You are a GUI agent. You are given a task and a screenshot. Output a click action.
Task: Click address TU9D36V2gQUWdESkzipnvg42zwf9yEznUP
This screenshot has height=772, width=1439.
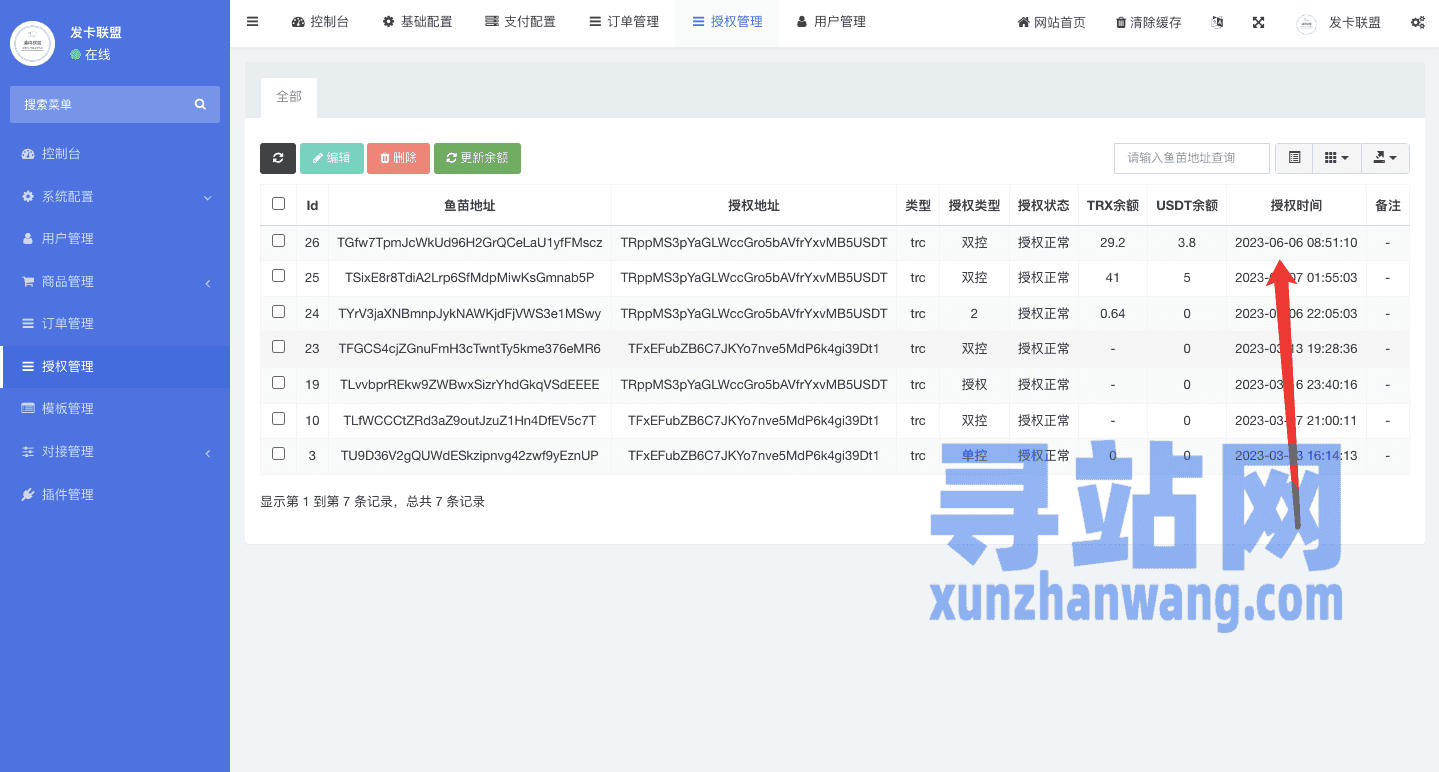pos(470,455)
